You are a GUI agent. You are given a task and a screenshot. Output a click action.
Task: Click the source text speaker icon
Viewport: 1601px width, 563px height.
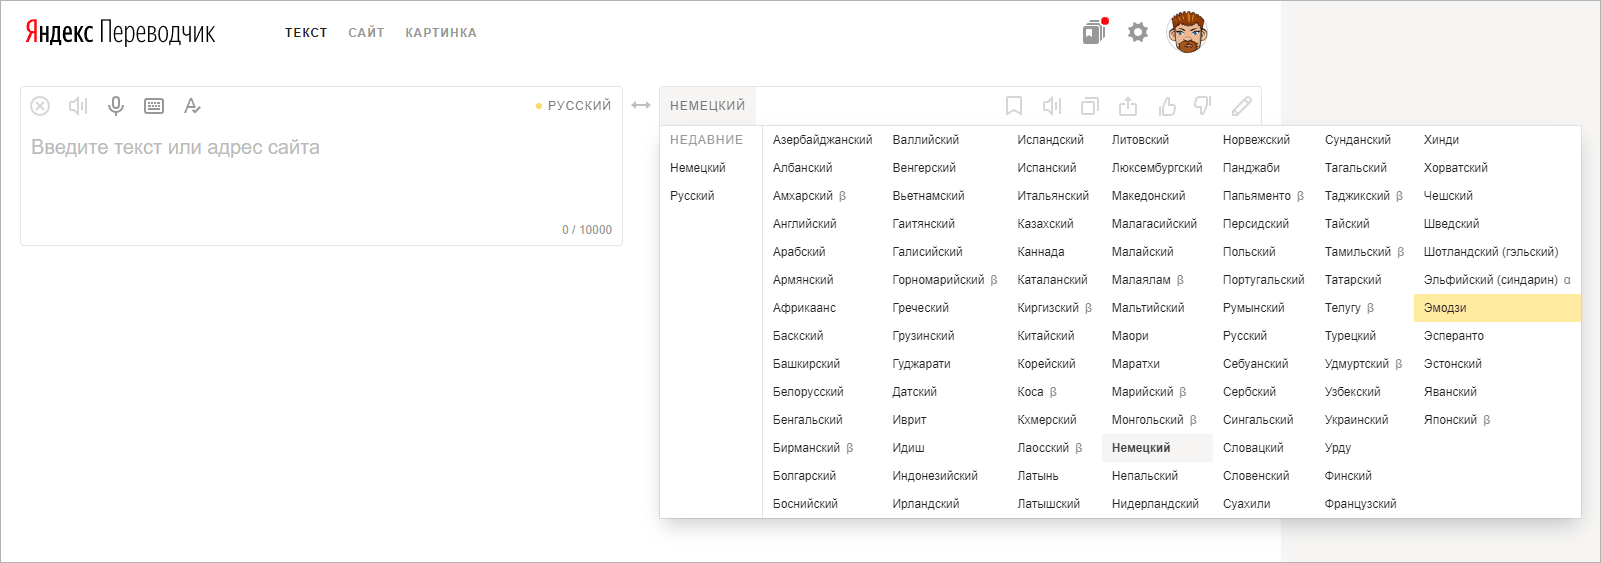[78, 106]
